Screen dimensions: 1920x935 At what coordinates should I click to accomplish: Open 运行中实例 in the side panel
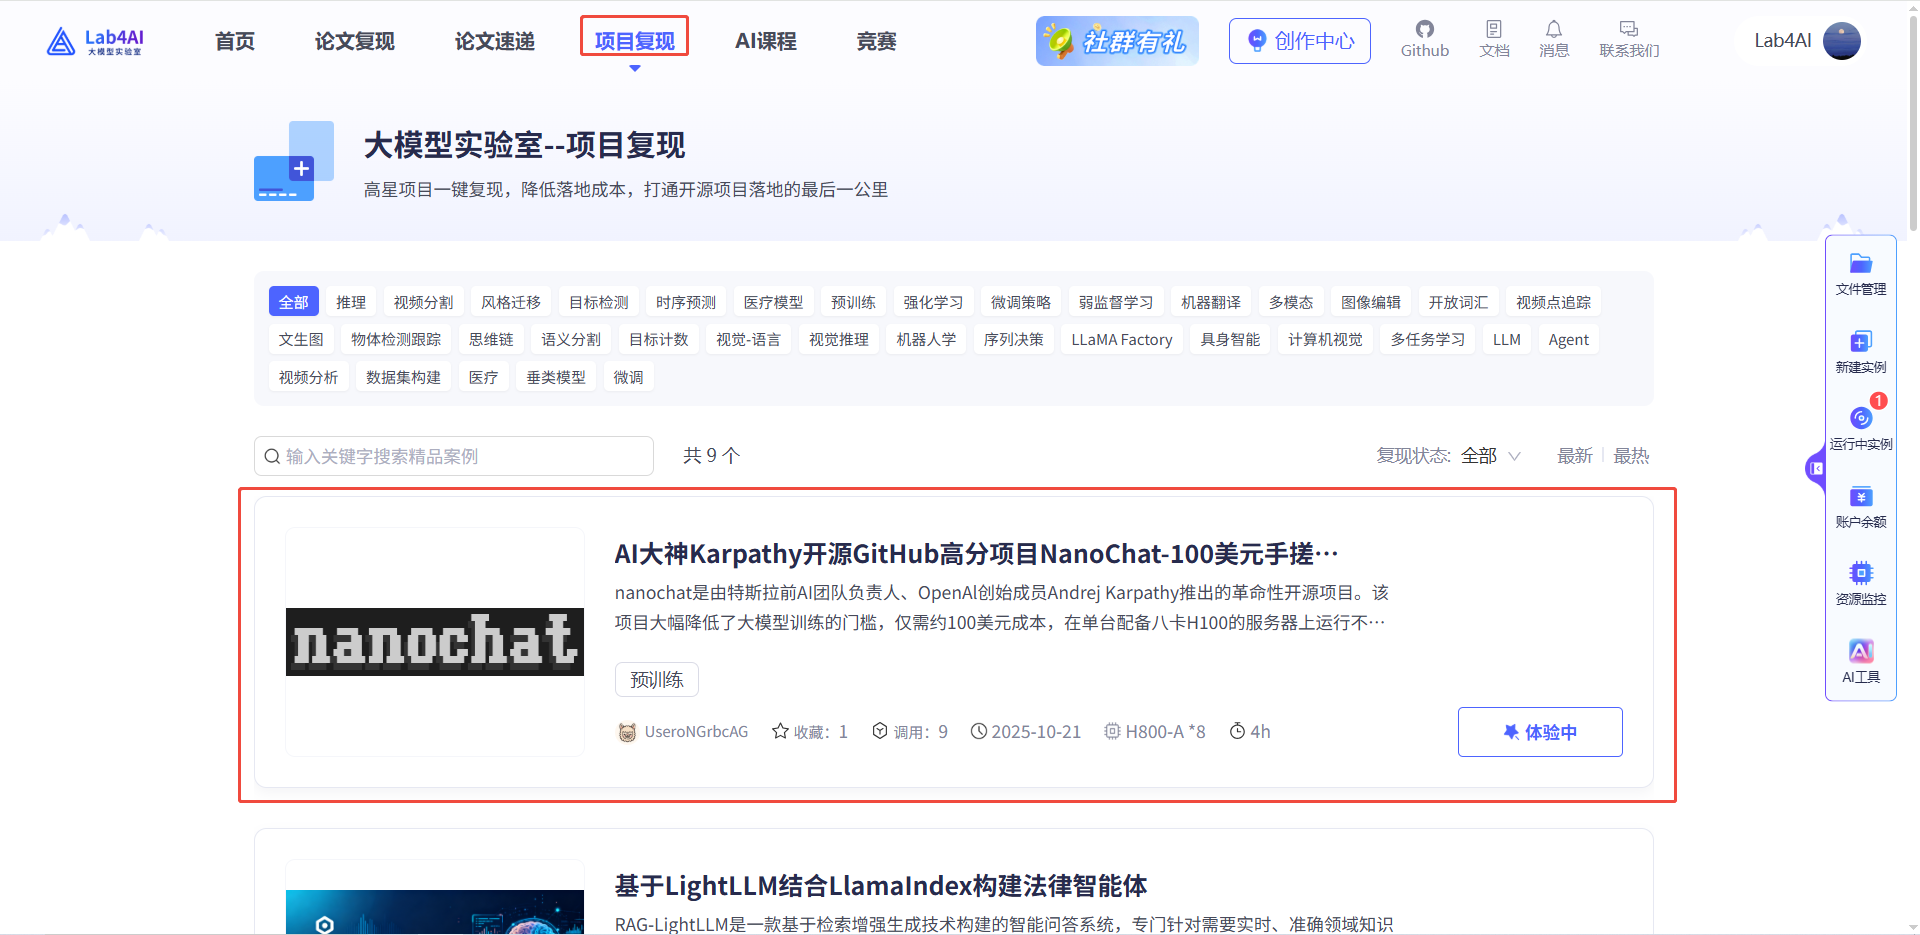[x=1861, y=429]
